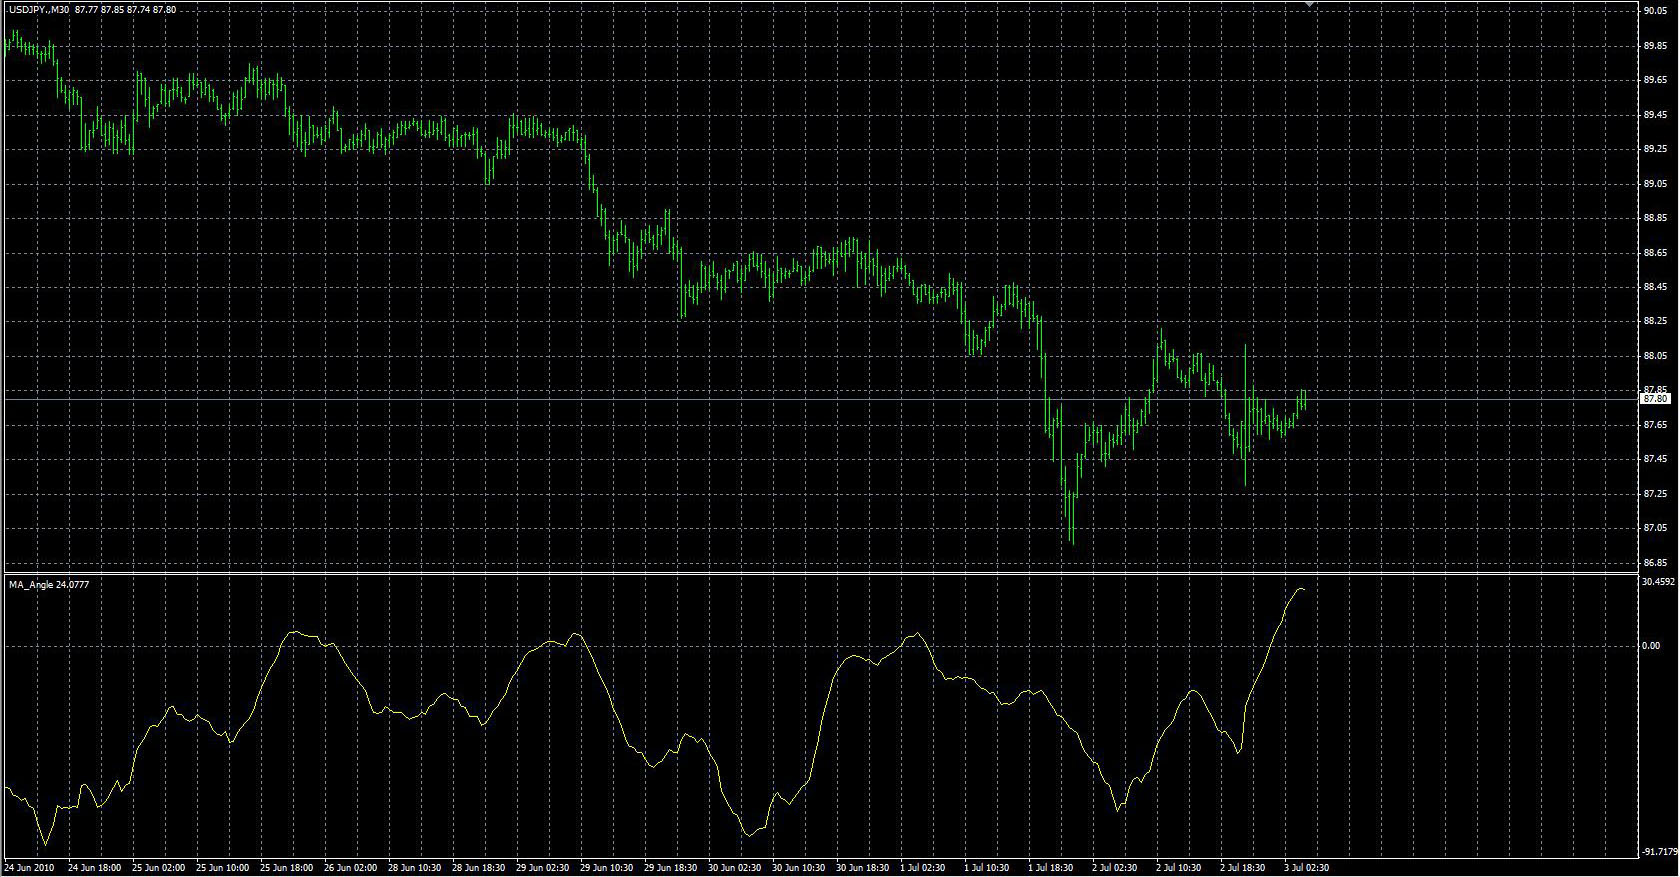1680x877 pixels.
Task: Click the 29 Jun 18:30 time label
Action: coord(670,868)
